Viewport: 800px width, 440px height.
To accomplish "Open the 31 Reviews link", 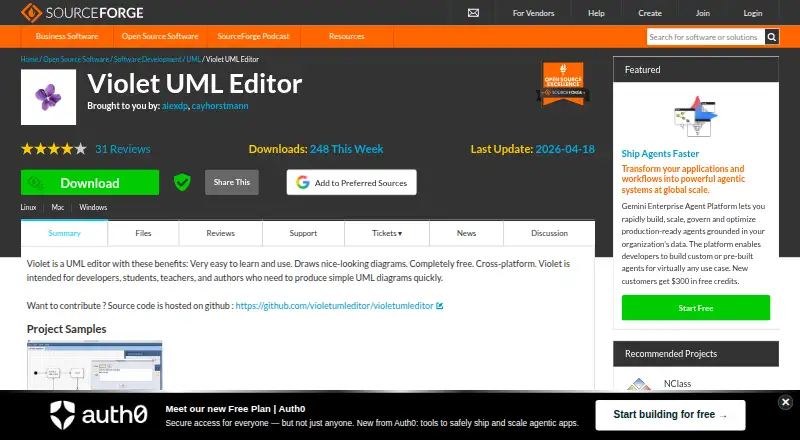I will coord(122,149).
